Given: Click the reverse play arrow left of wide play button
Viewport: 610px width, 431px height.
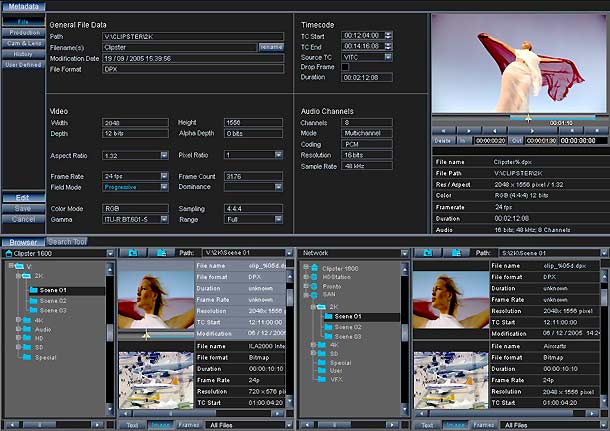Looking at the screenshot, I should coord(494,131).
